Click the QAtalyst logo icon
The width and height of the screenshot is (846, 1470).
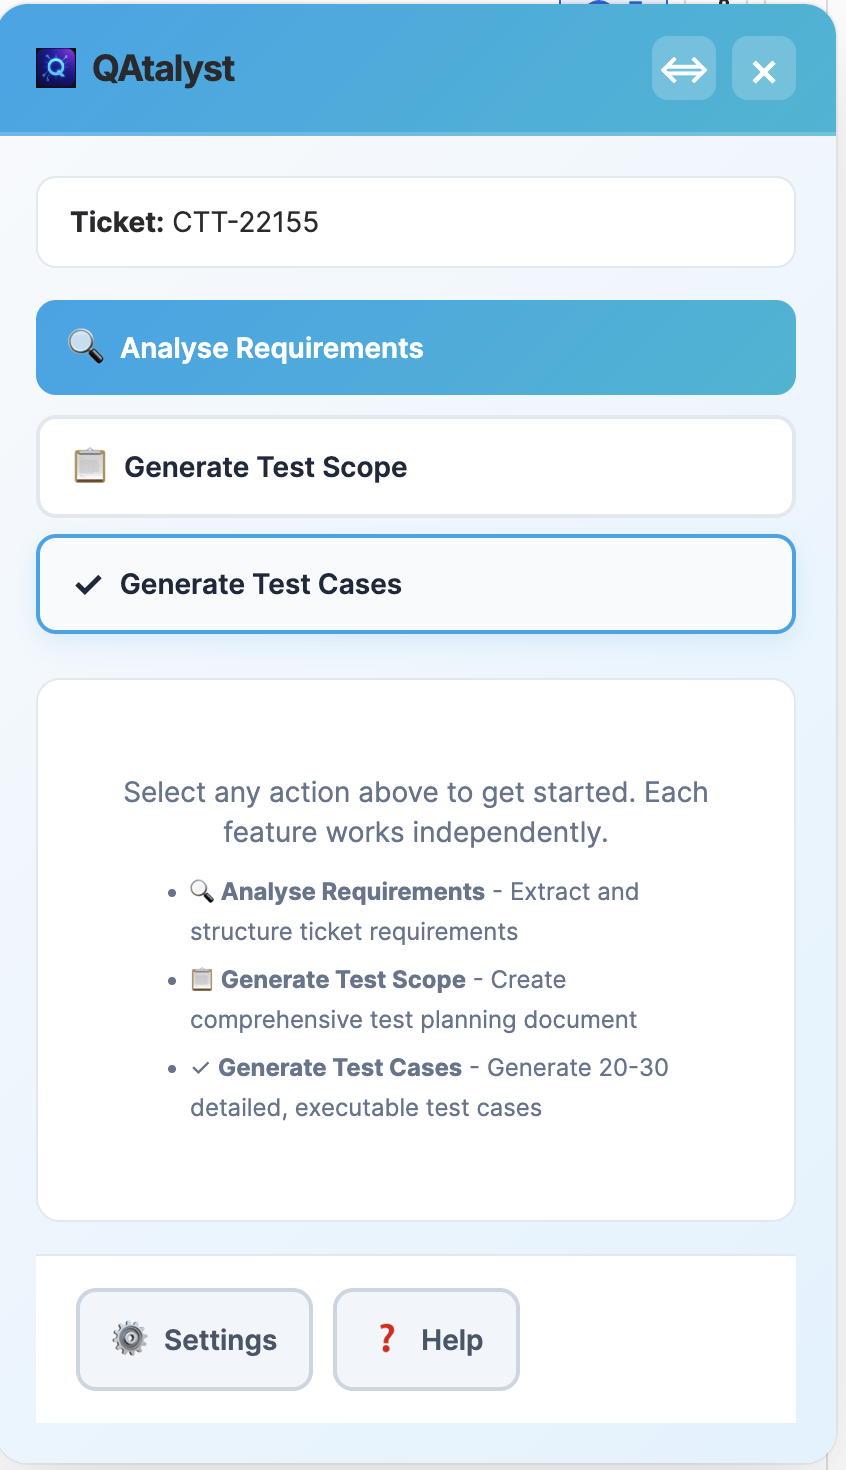pyautogui.click(x=56, y=68)
